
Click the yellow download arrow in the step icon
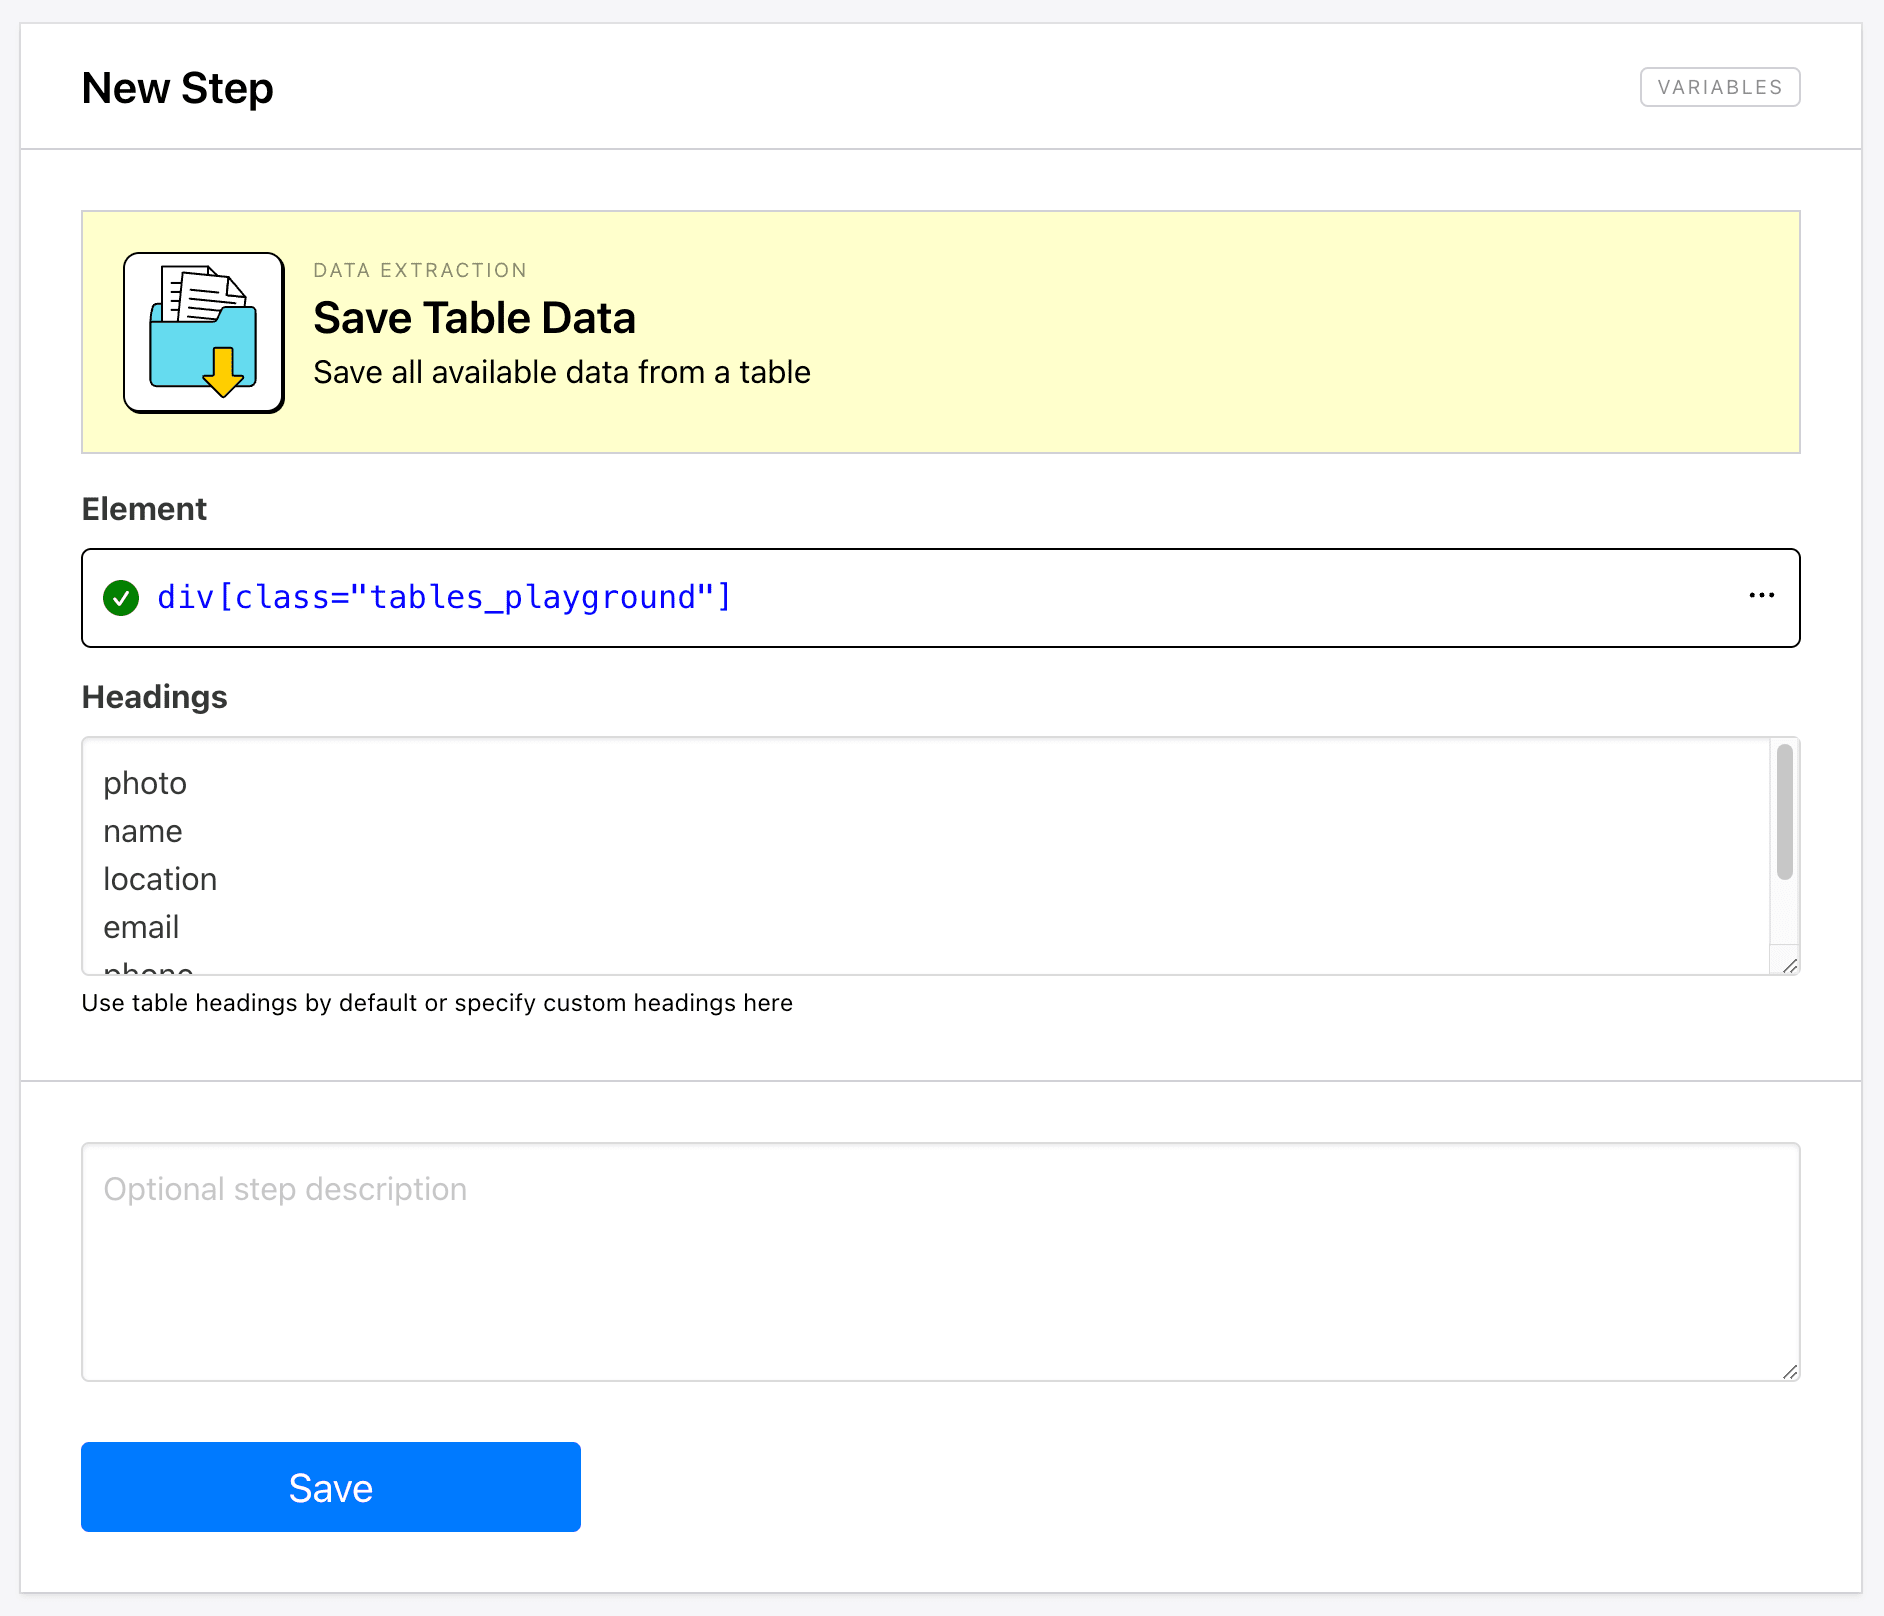(222, 372)
